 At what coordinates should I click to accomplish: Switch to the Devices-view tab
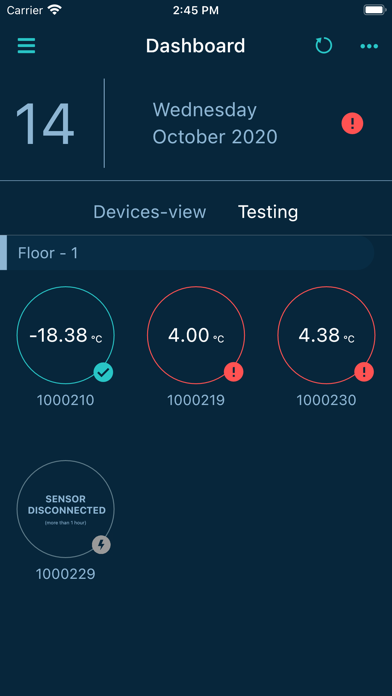pos(150,212)
